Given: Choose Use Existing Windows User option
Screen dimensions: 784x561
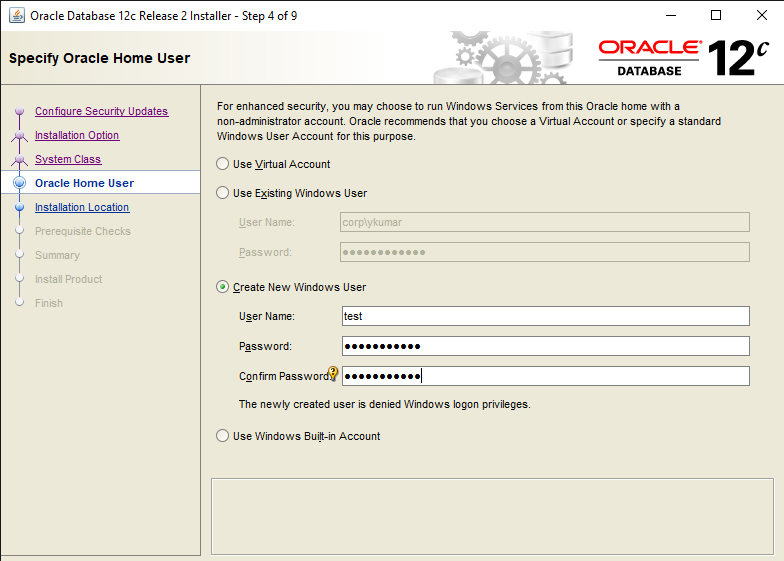Looking at the screenshot, I should 223,193.
